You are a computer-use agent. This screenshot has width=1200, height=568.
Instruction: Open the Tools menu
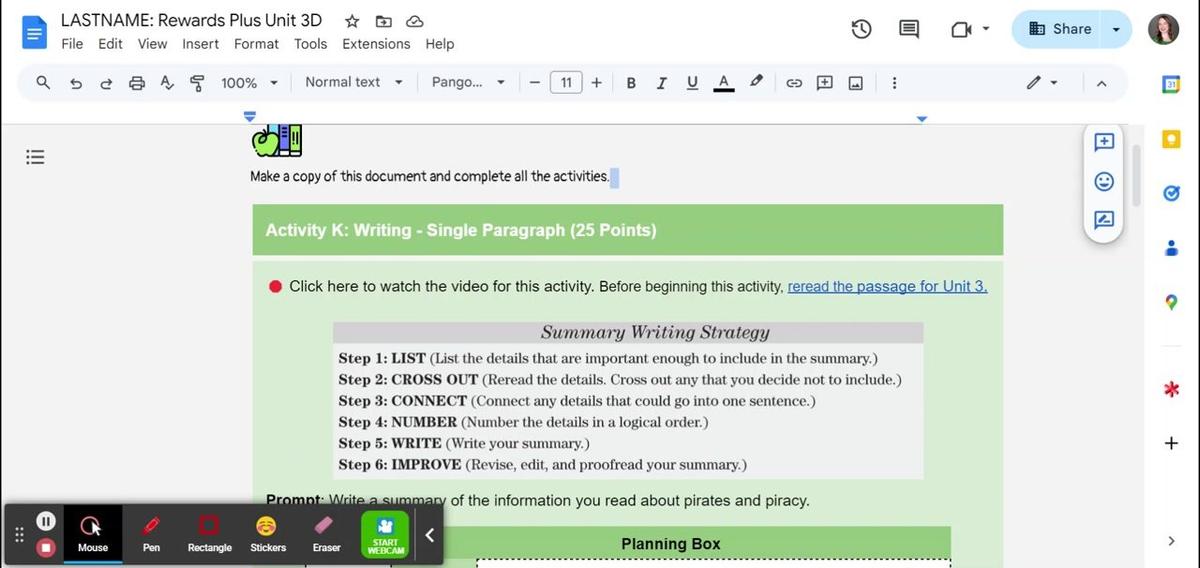point(310,44)
